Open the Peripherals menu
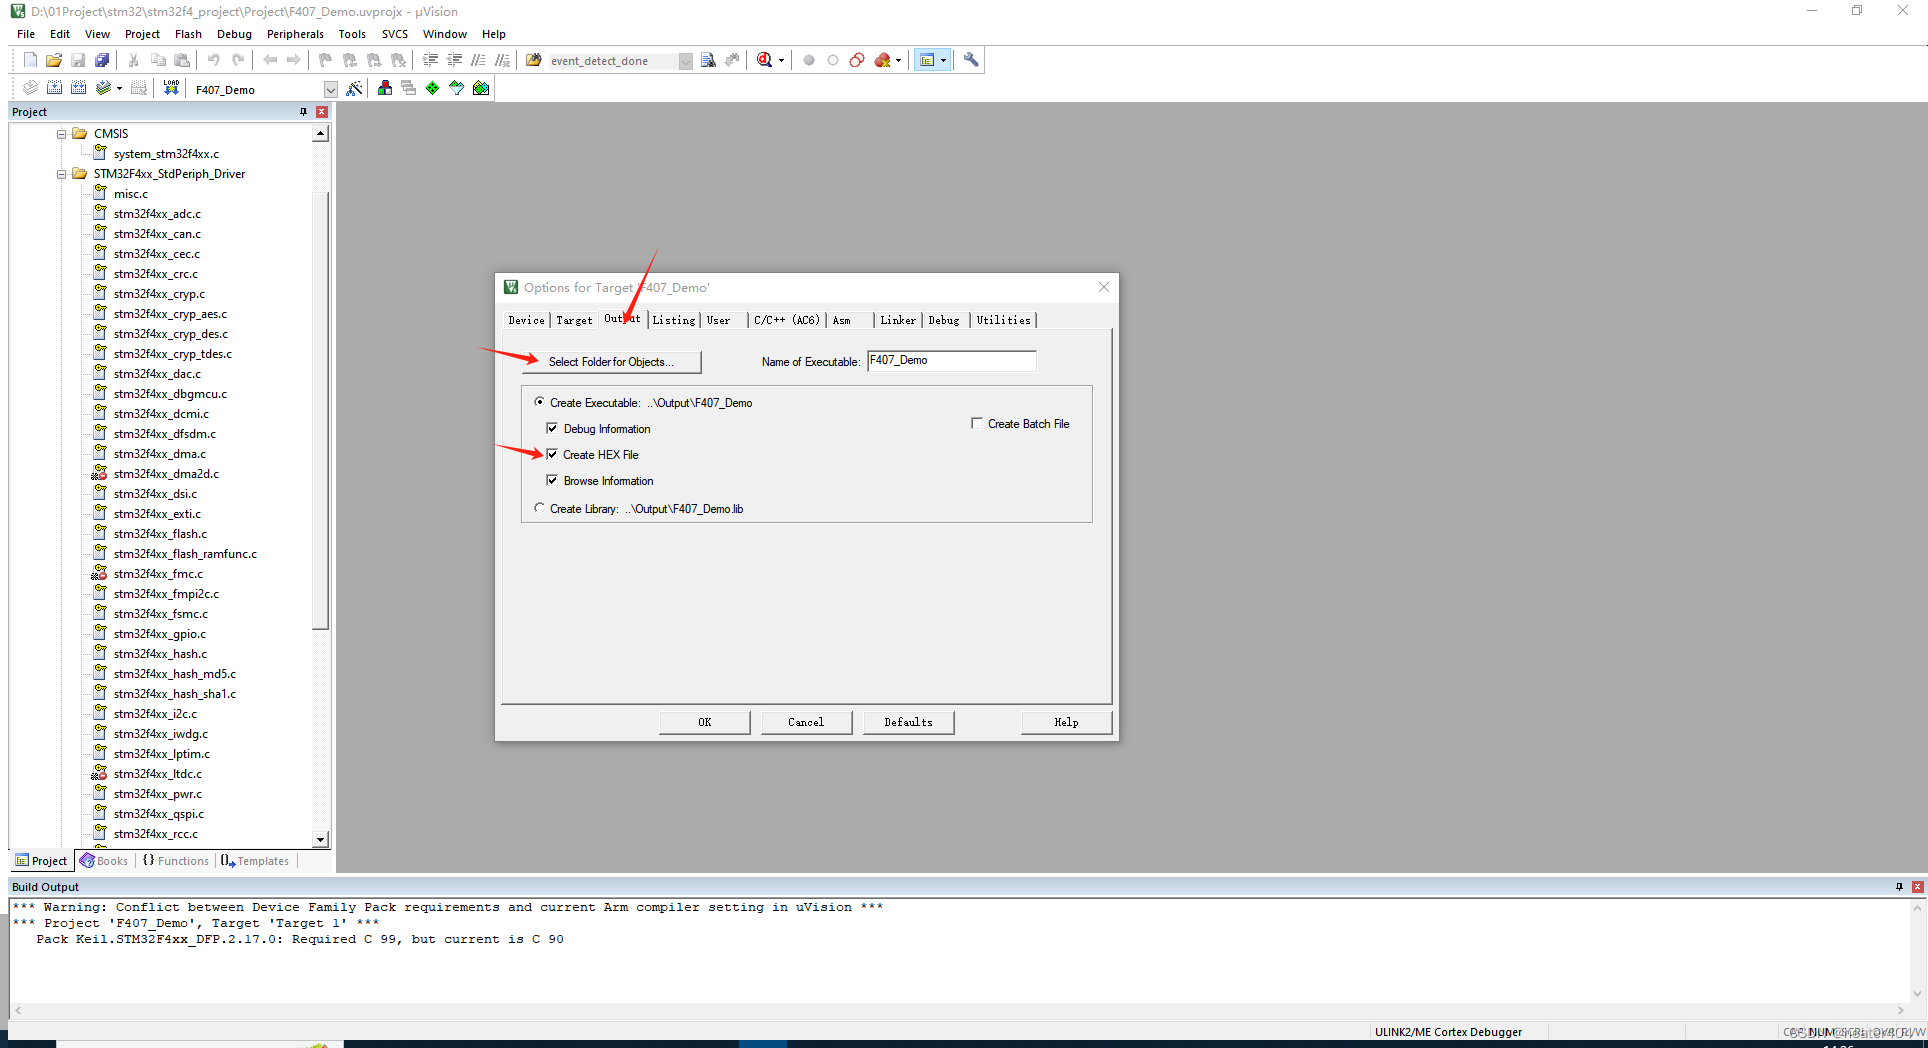1928x1048 pixels. pos(295,34)
